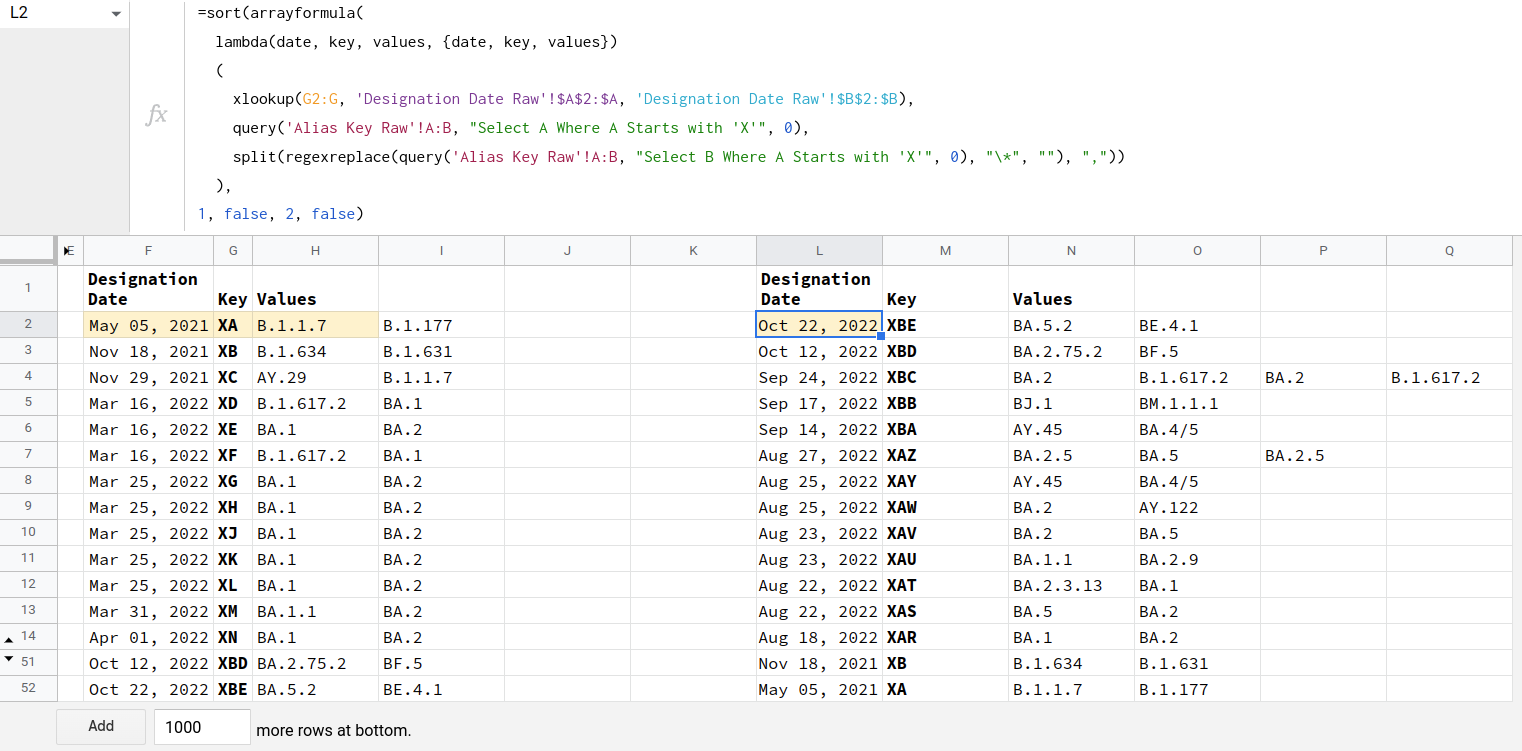The height and width of the screenshot is (751, 1522).
Task: Click BA.2.3.13 cell
Action: pos(1071,585)
